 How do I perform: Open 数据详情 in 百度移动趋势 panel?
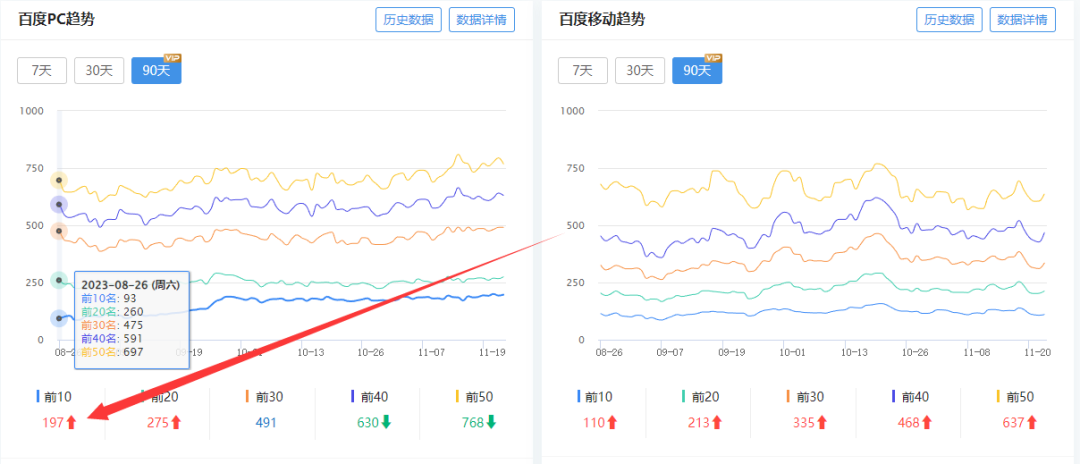pos(1023,20)
